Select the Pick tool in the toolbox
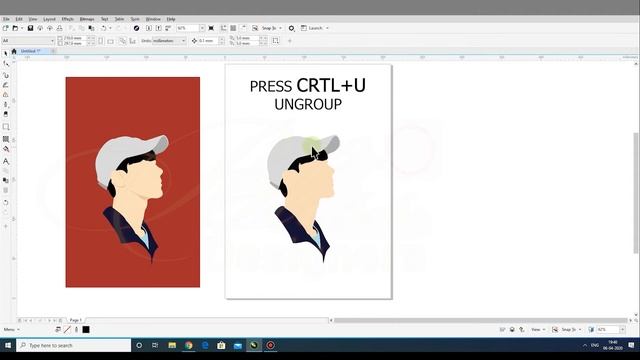 [x=6, y=53]
